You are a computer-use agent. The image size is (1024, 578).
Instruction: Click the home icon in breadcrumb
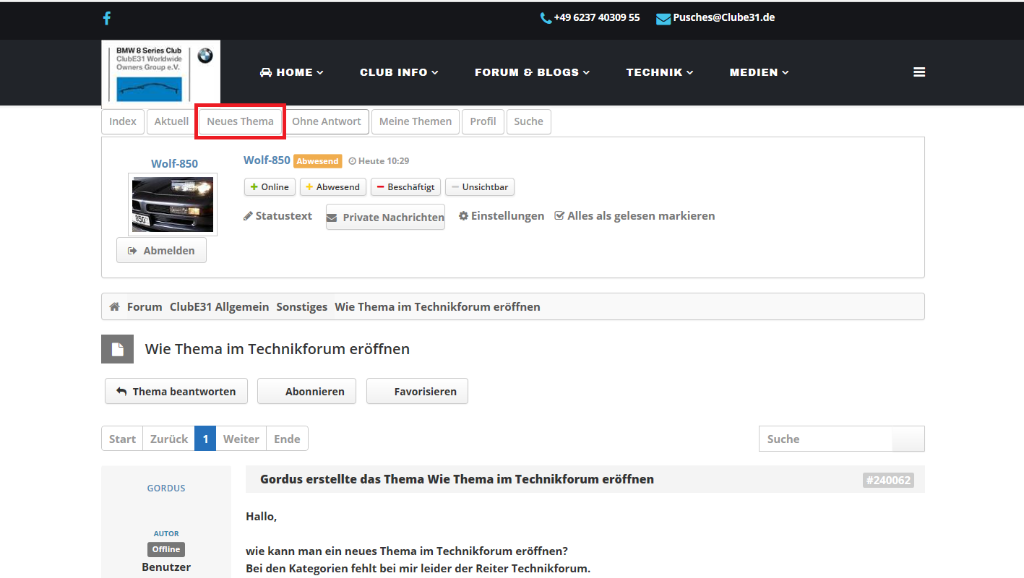click(x=115, y=307)
